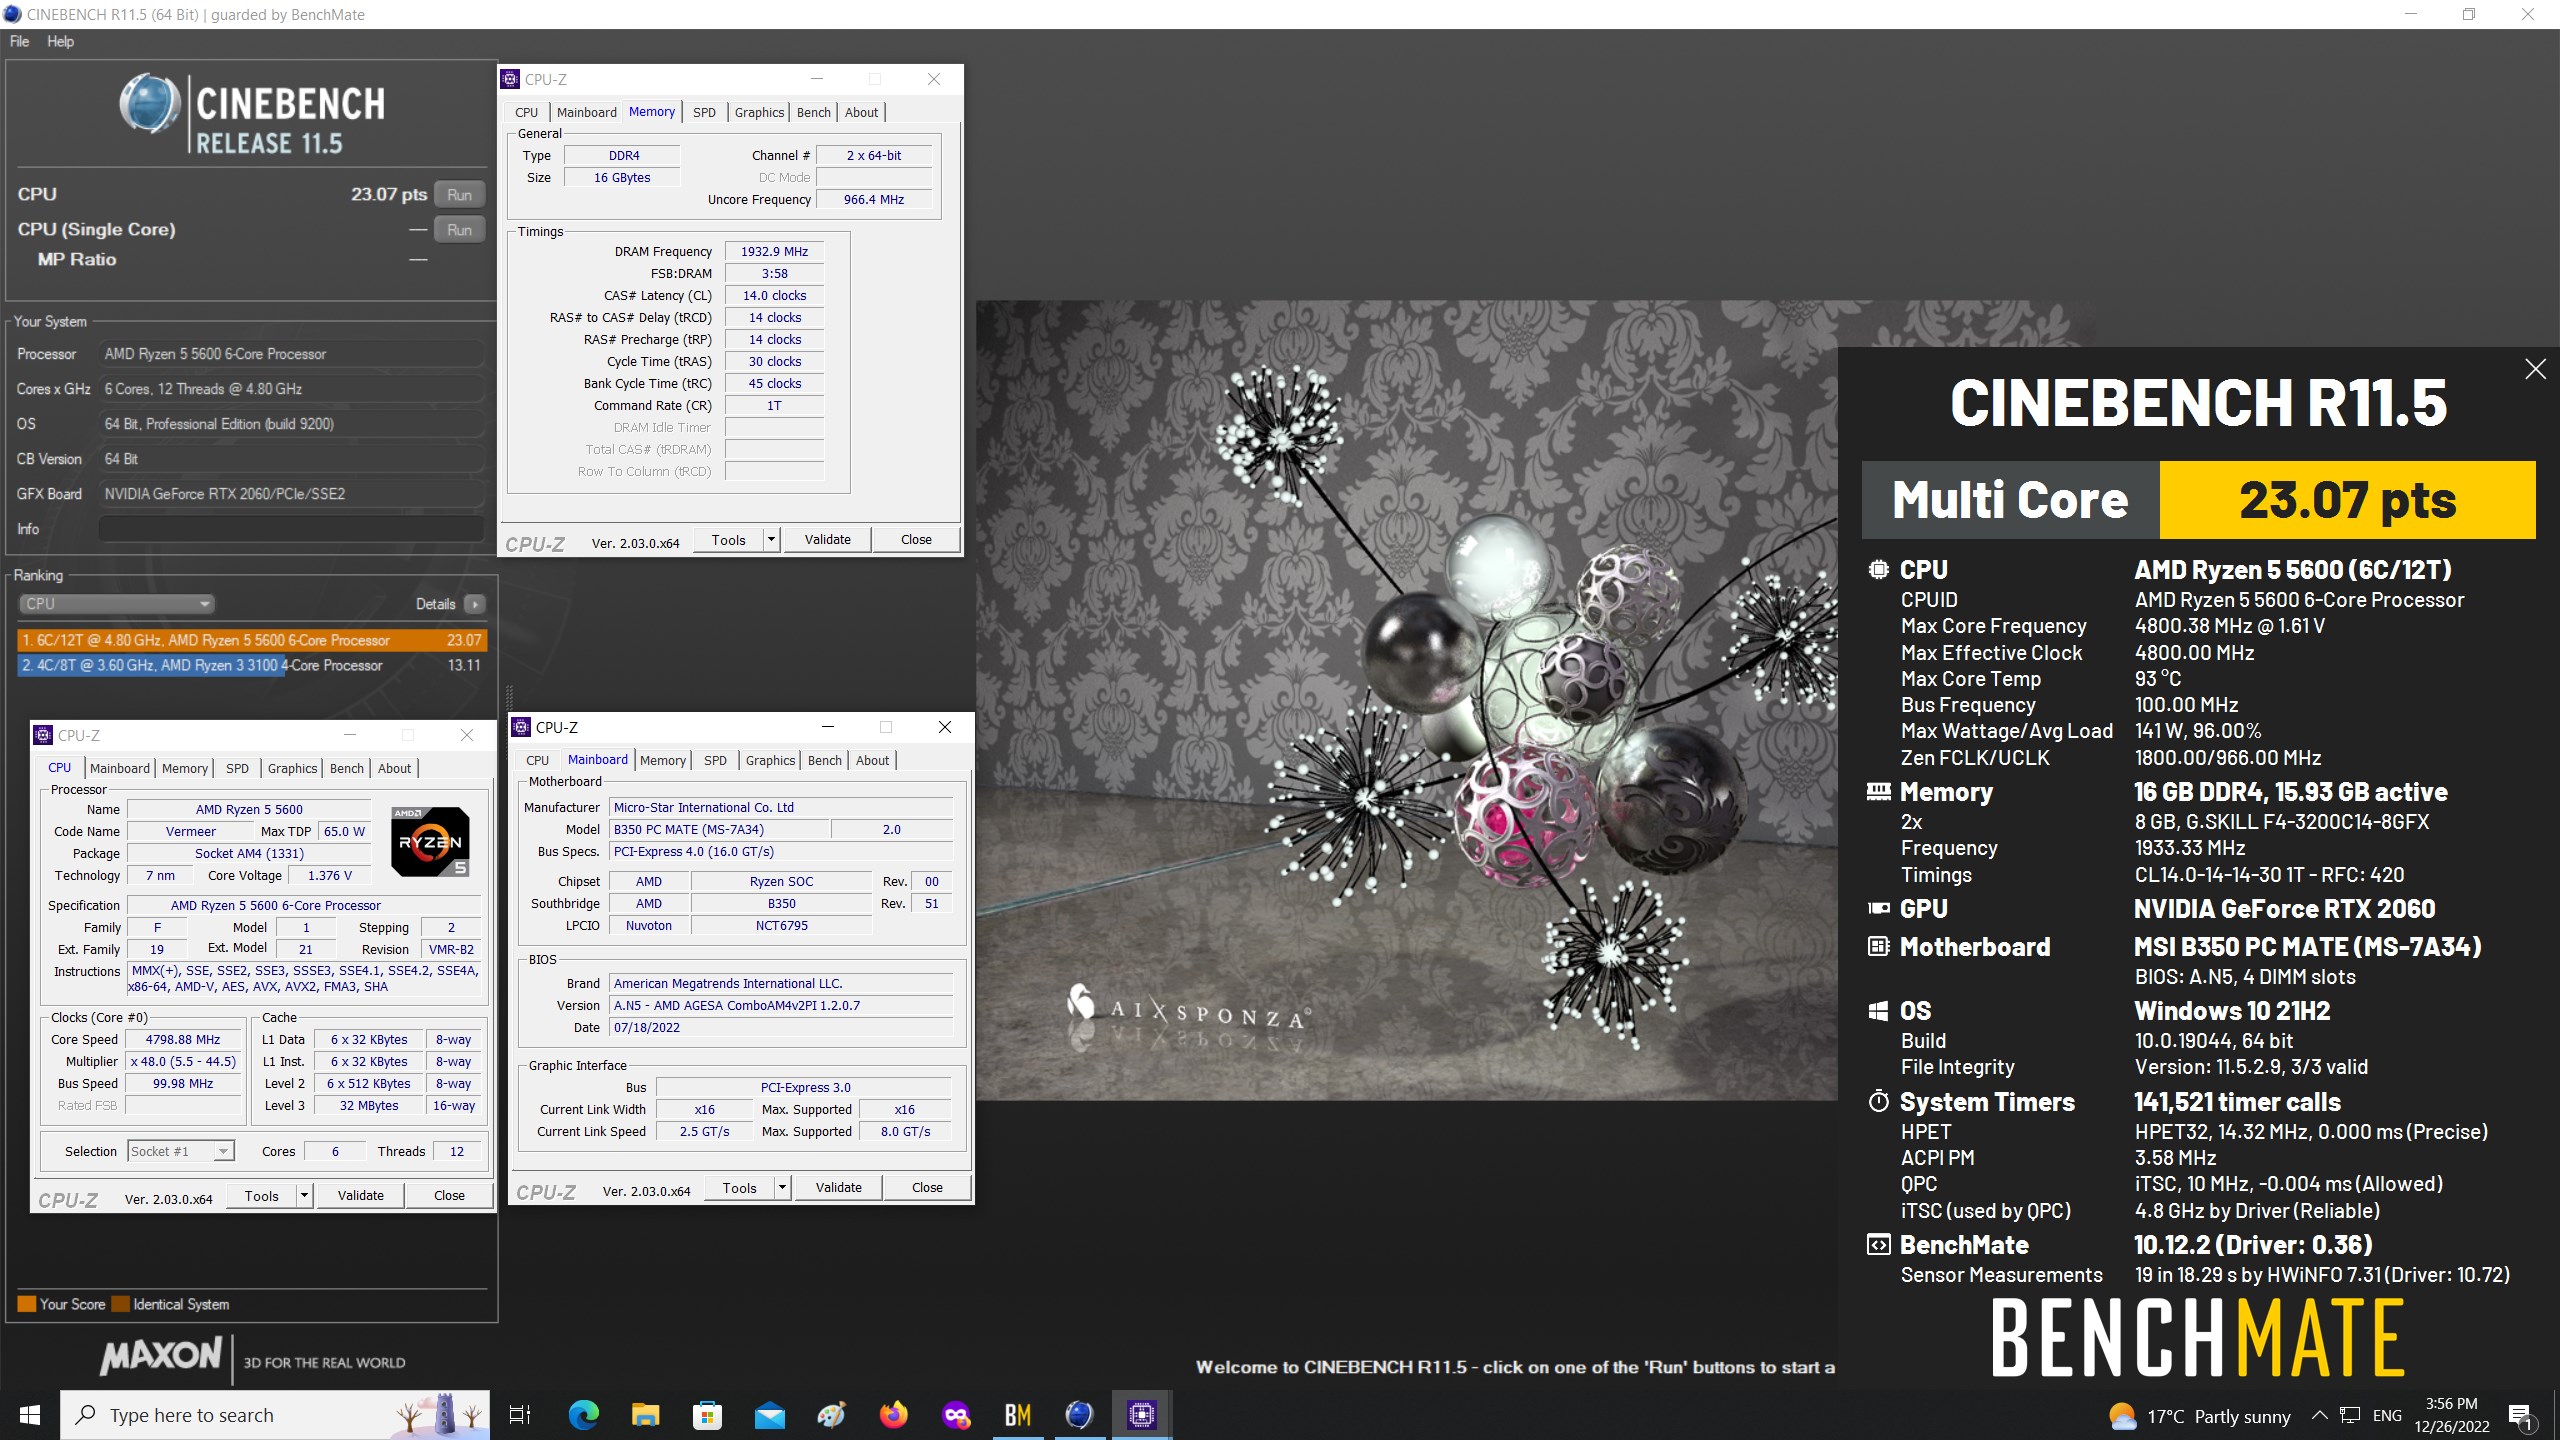Open Firefox from taskbar
This screenshot has height=1440, width=2560.
(893, 1415)
